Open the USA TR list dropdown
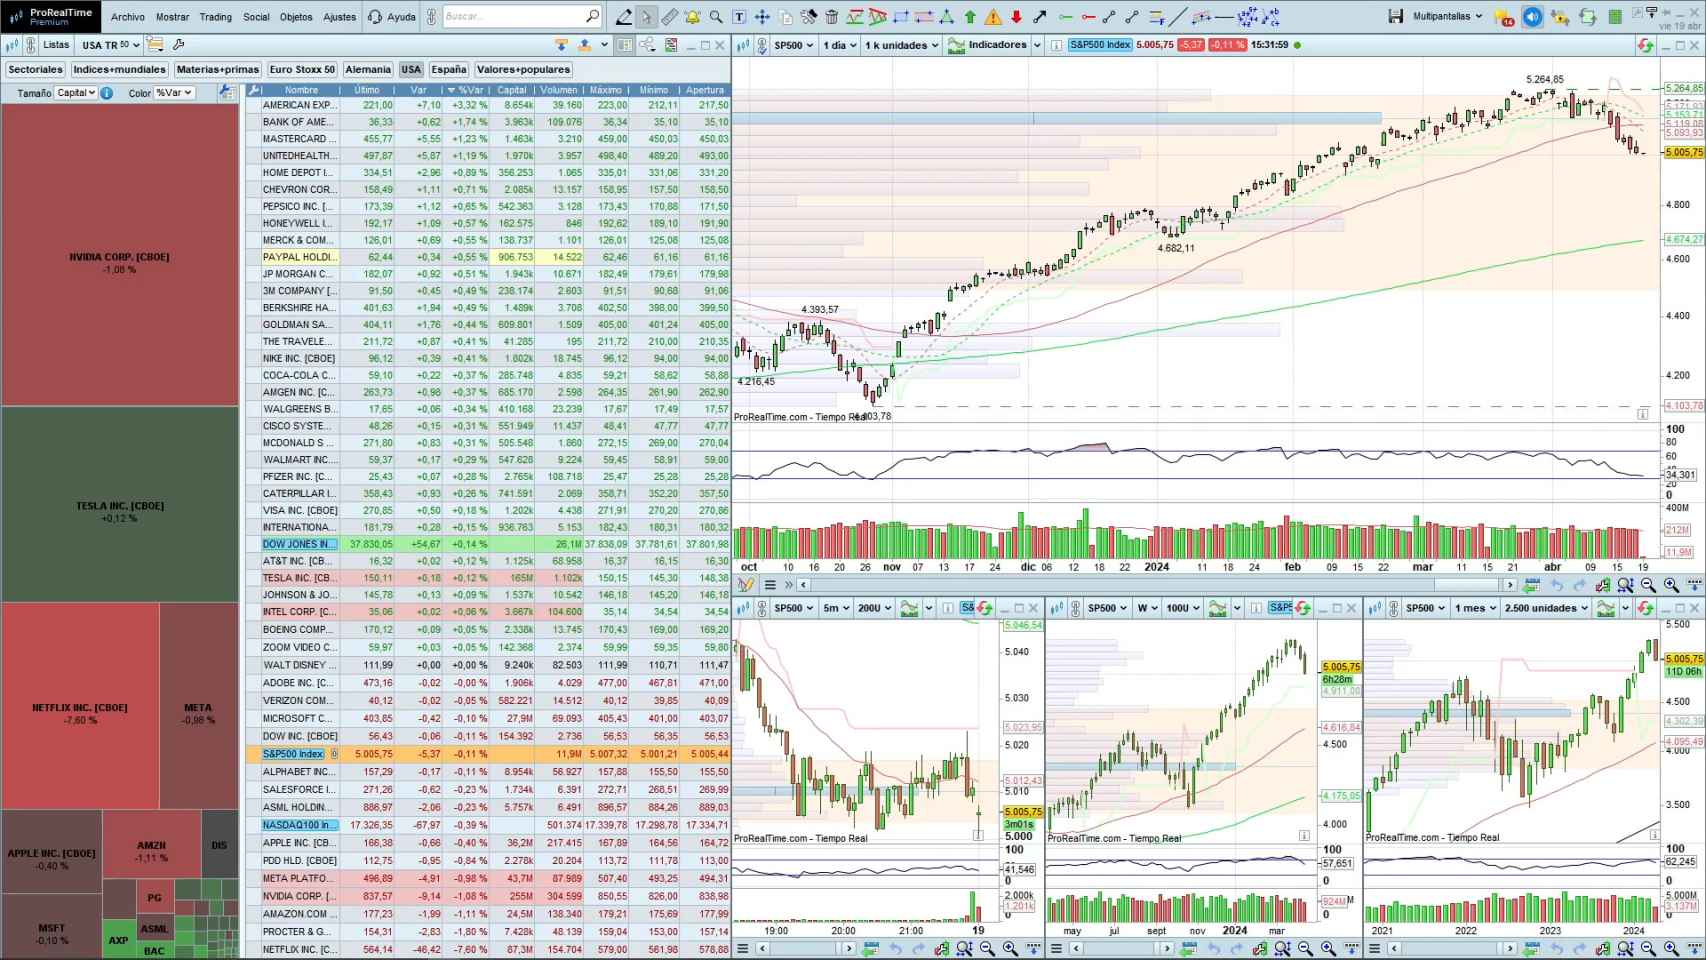 110,45
